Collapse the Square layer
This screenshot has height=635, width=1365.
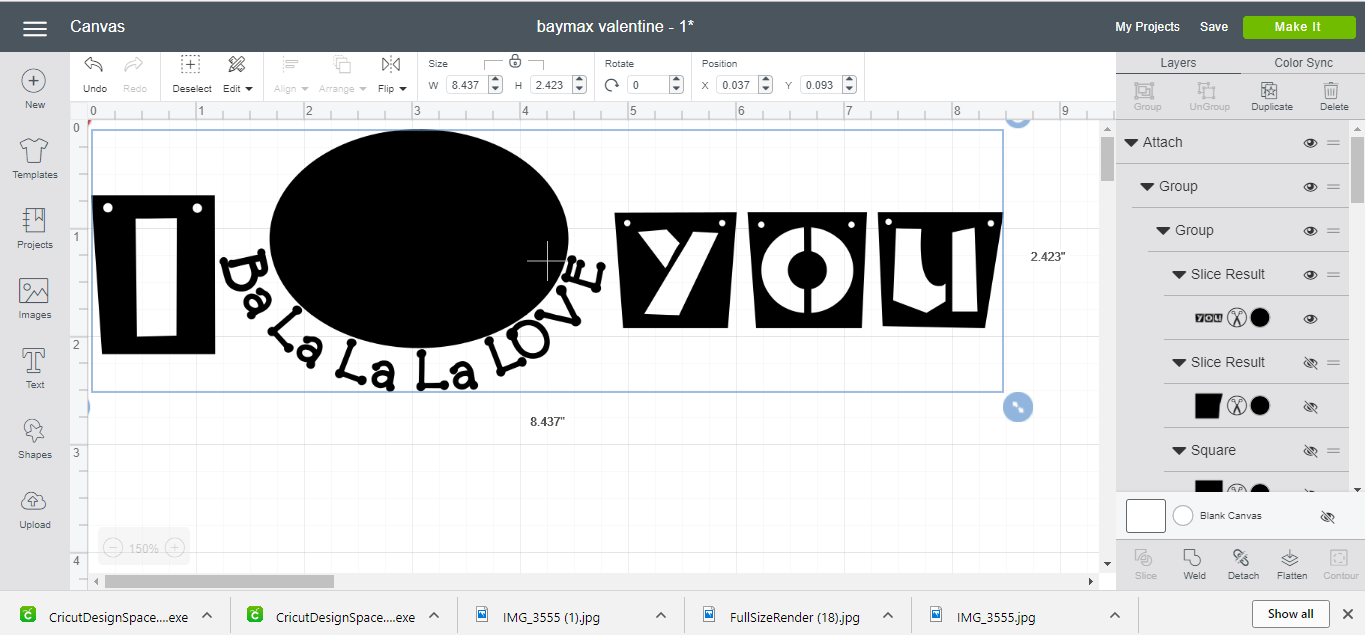[x=1180, y=451]
